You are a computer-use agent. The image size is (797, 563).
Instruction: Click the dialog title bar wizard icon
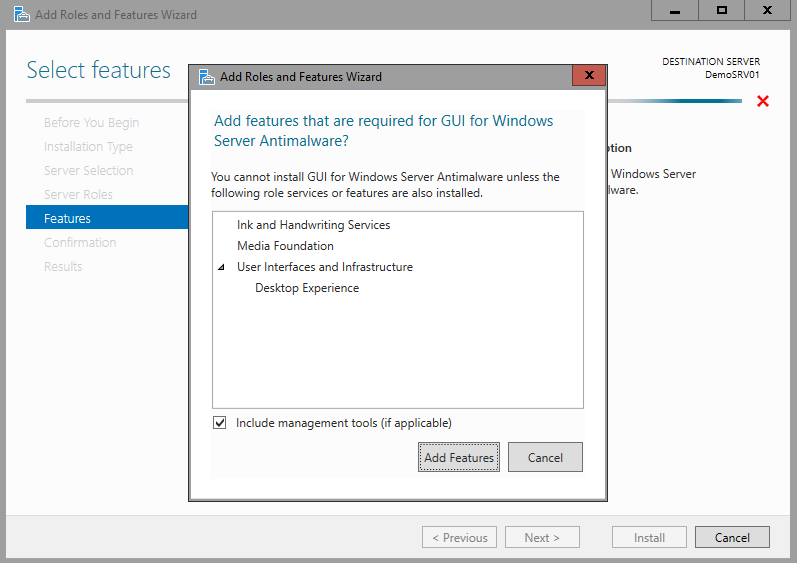click(x=206, y=77)
